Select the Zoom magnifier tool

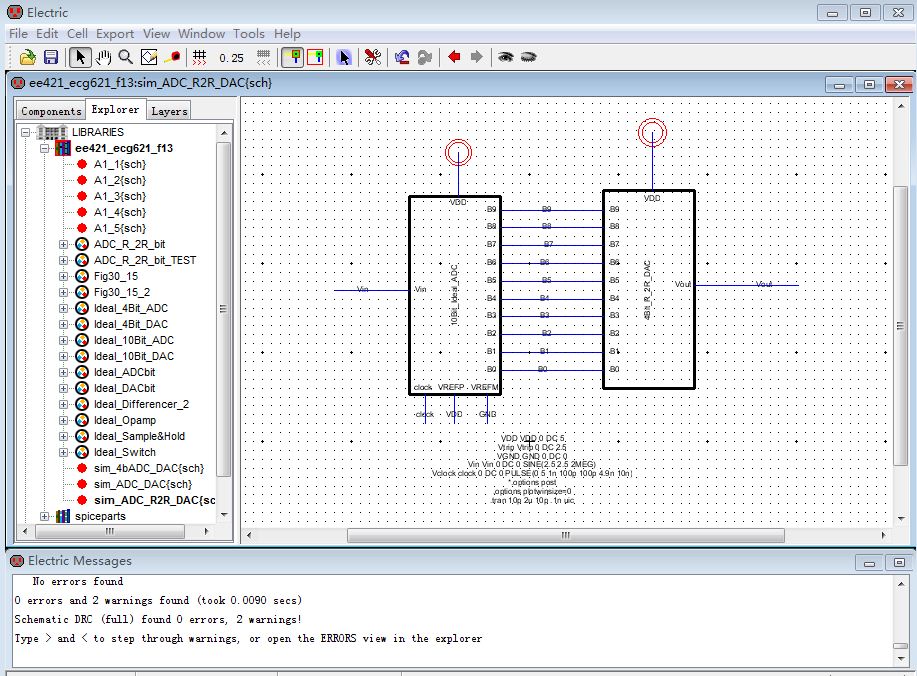126,57
